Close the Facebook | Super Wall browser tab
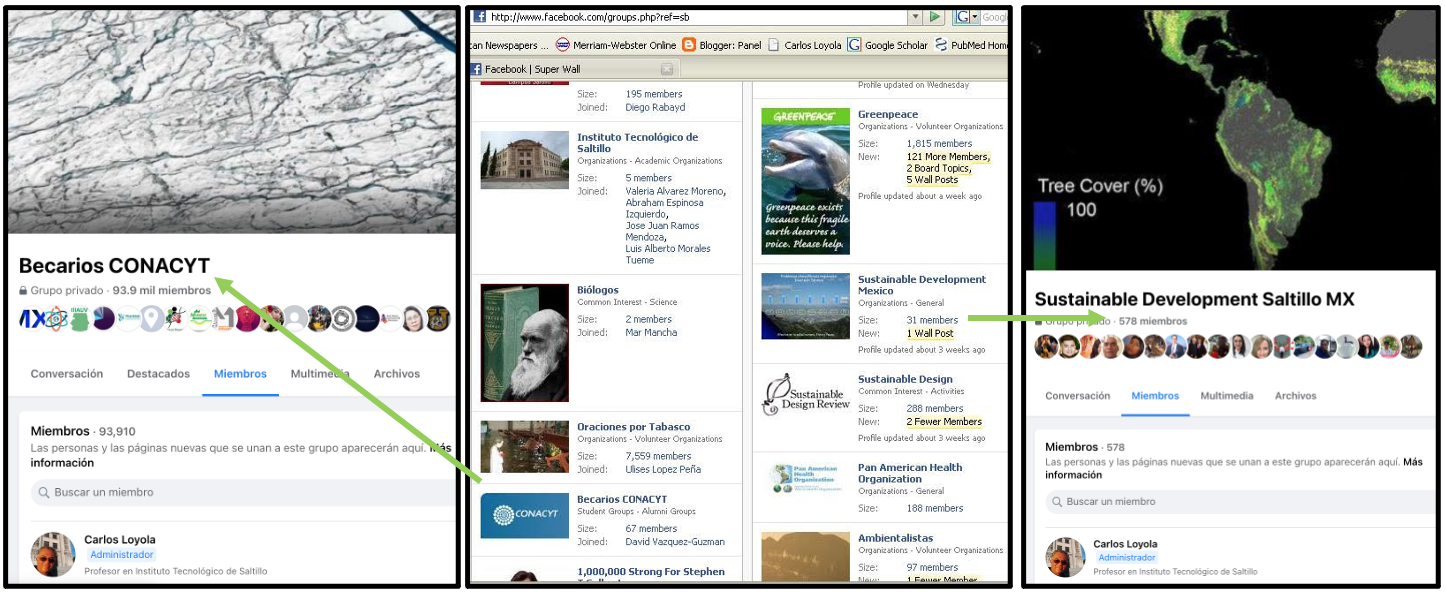Image resolution: width=1446 pixels, height=592 pixels. [x=667, y=69]
